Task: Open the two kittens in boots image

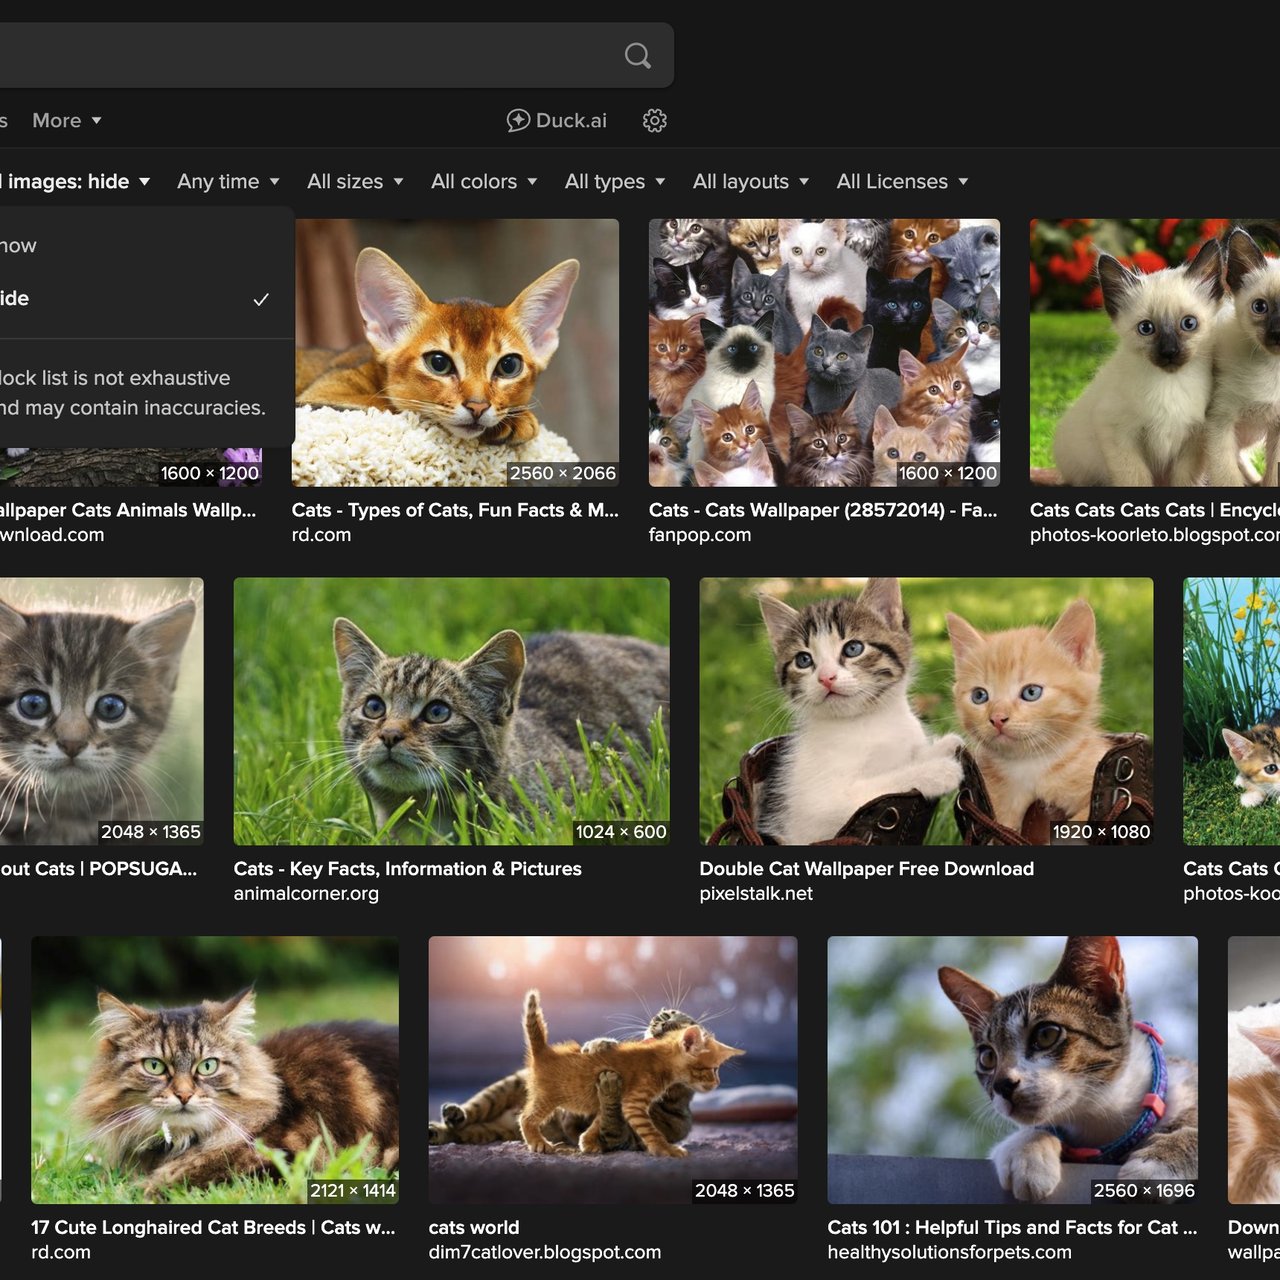Action: [x=926, y=711]
